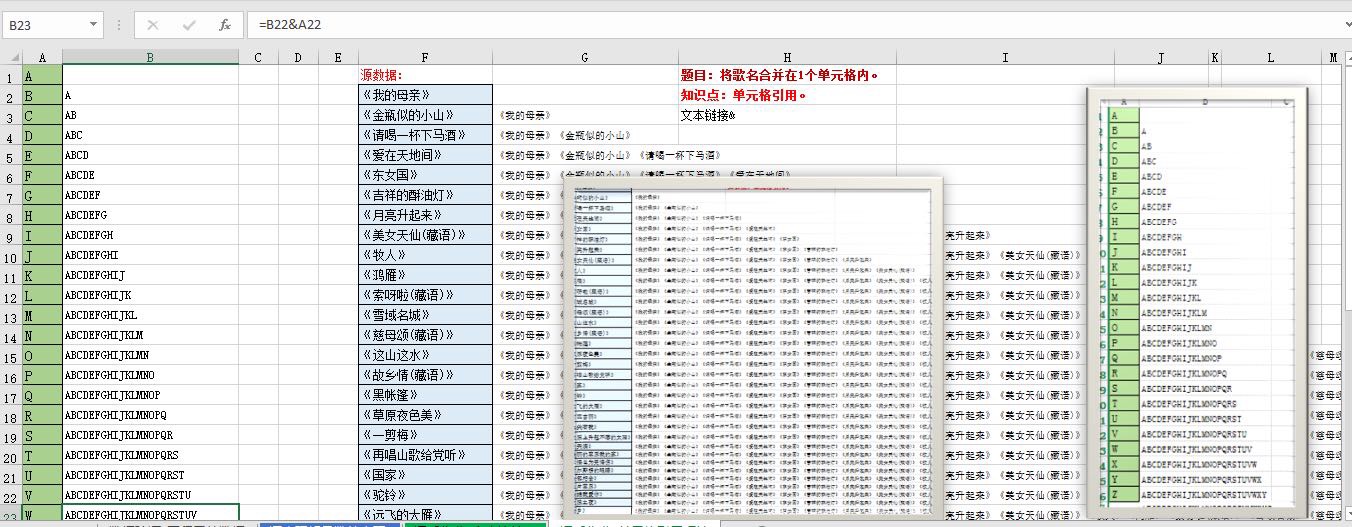Click the Cancel (X) icon in formula bar
Image resolution: width=1352 pixels, height=527 pixels.
click(x=153, y=24)
